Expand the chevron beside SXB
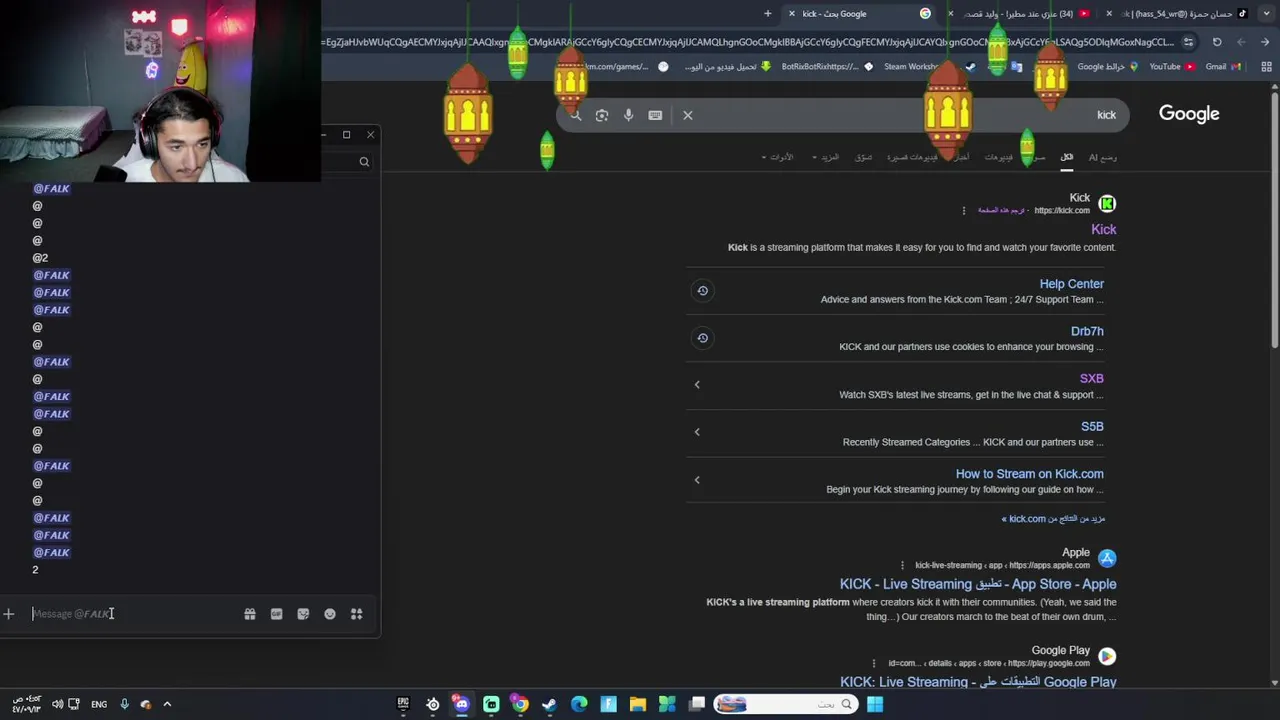Screen dimensions: 1280x720 click(697, 385)
